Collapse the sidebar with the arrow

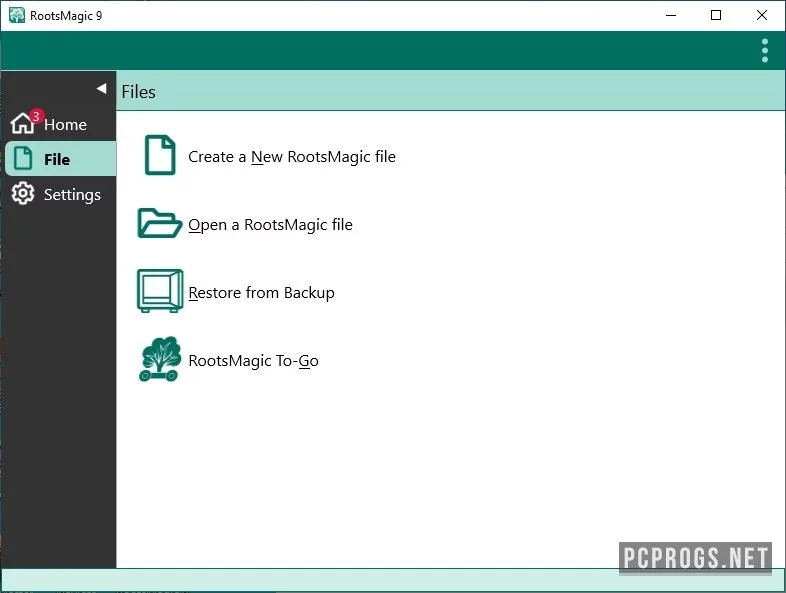[102, 89]
